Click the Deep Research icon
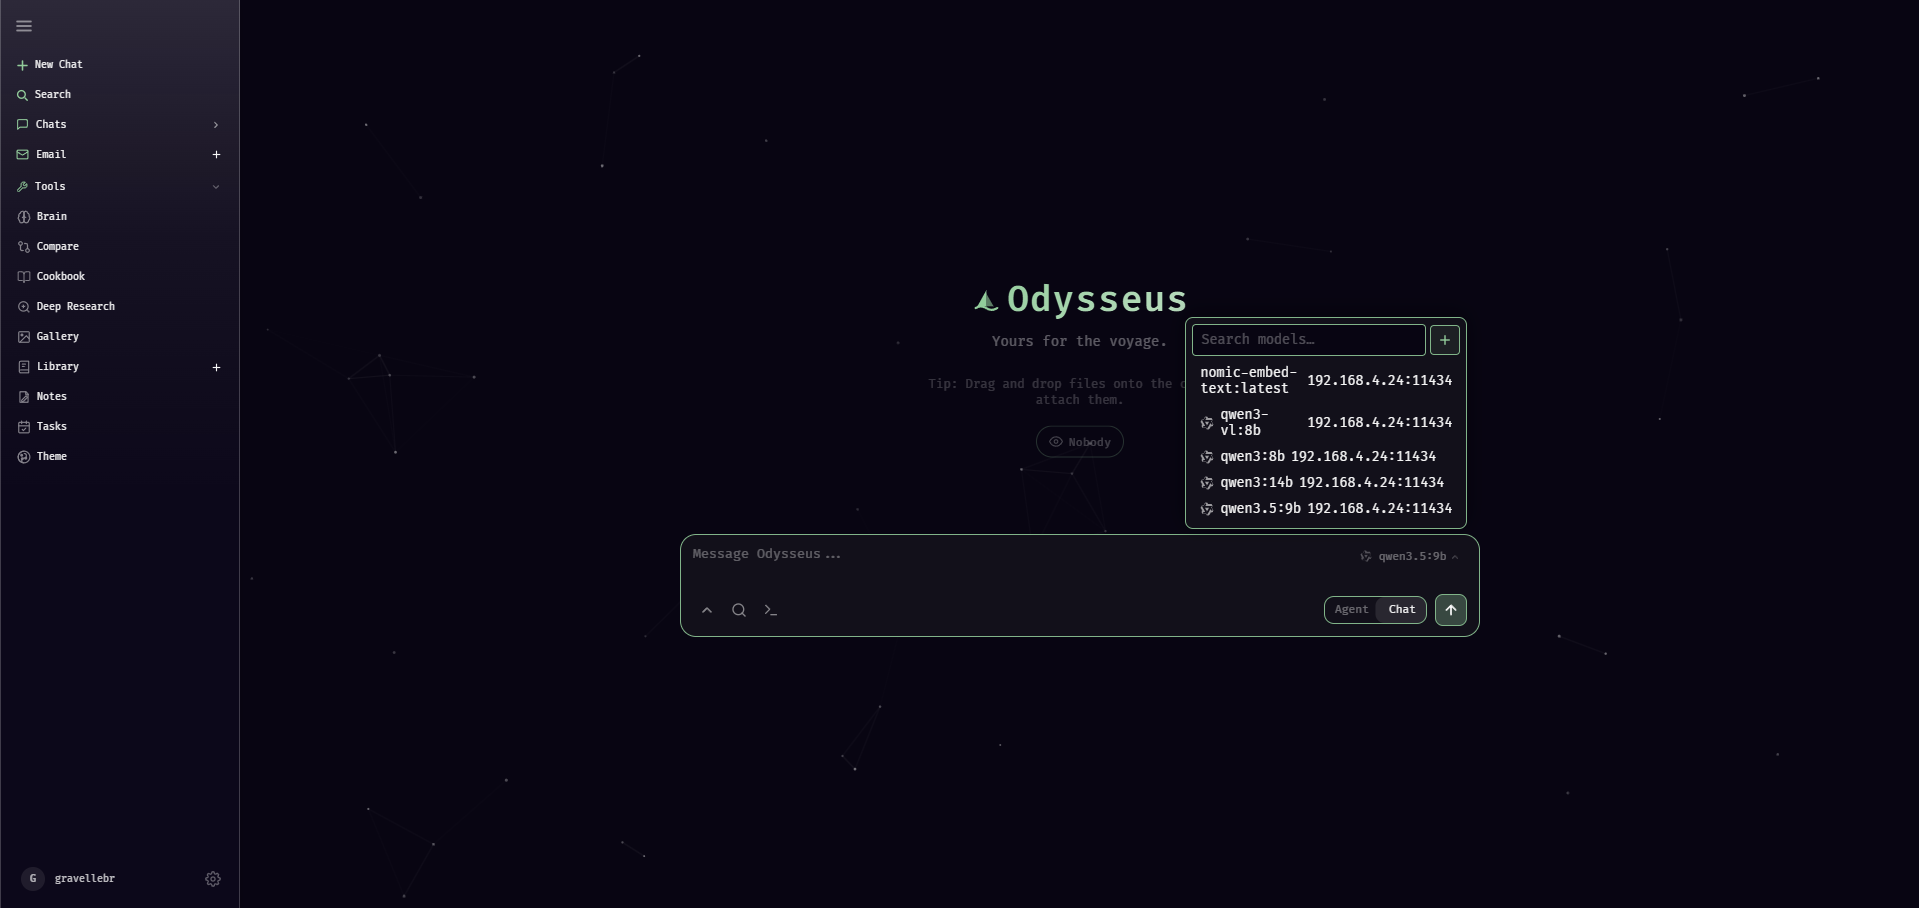Image resolution: width=1919 pixels, height=908 pixels. pos(24,307)
